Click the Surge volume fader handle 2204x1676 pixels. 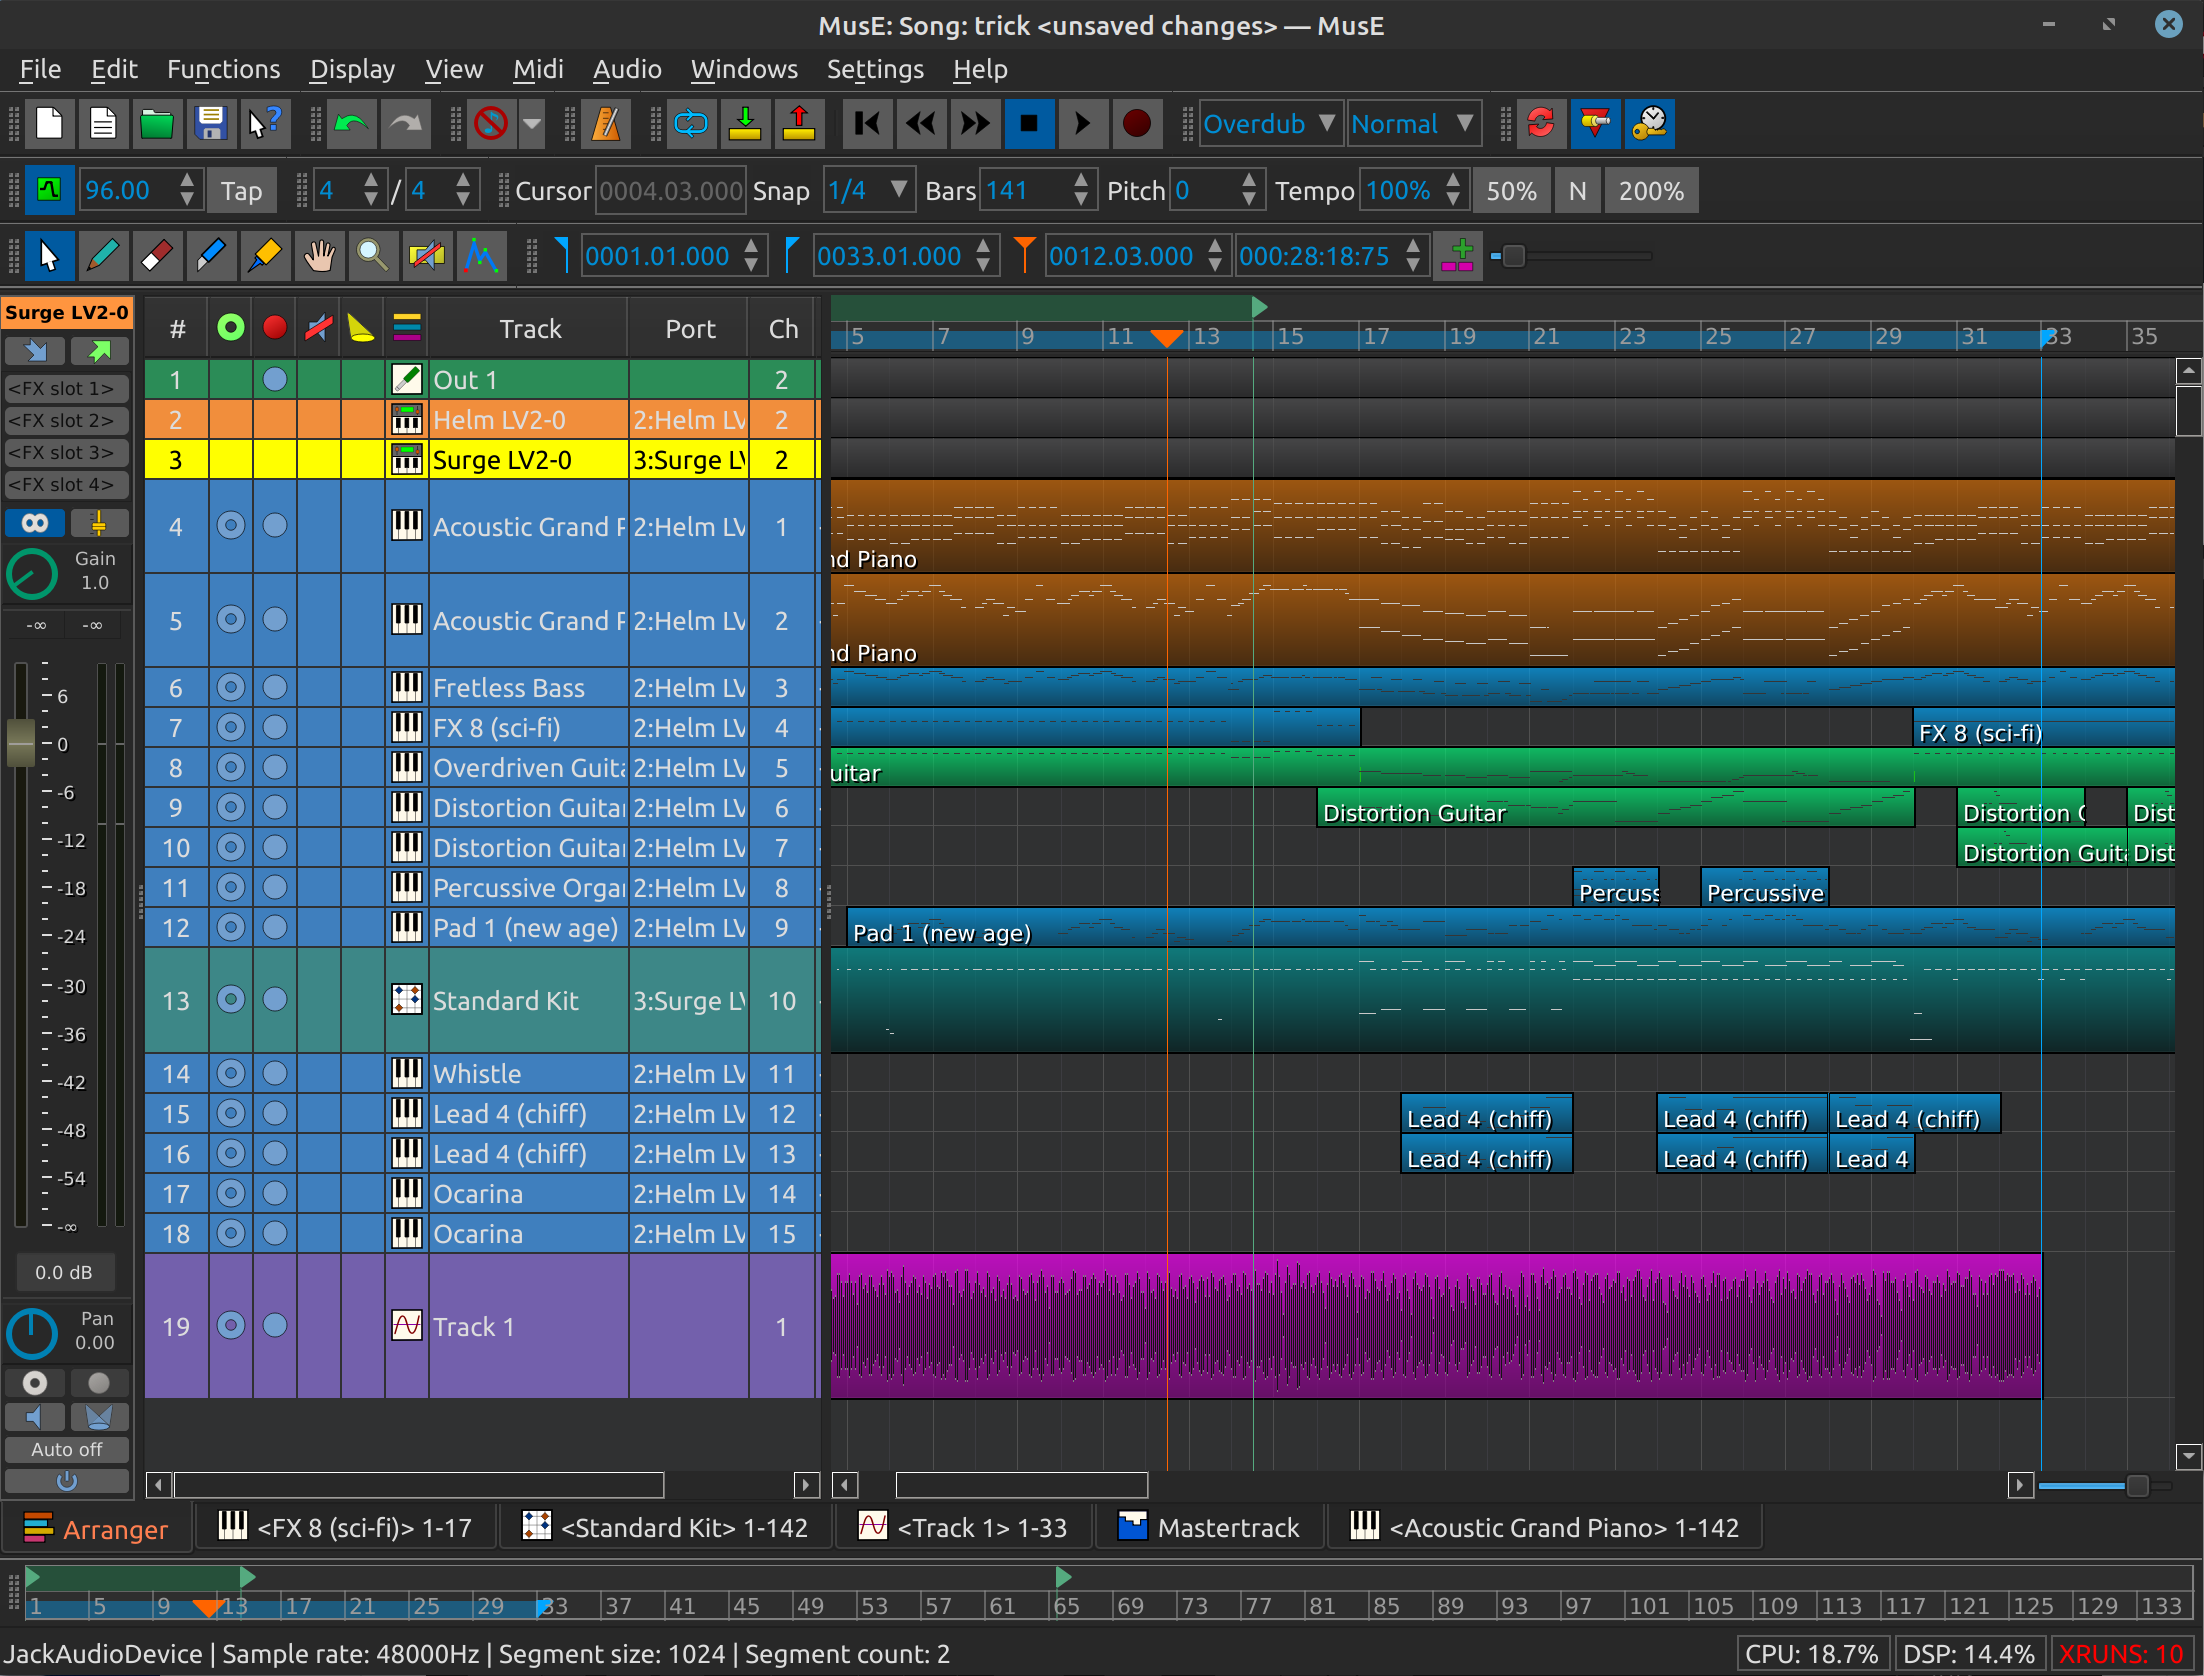[21, 742]
